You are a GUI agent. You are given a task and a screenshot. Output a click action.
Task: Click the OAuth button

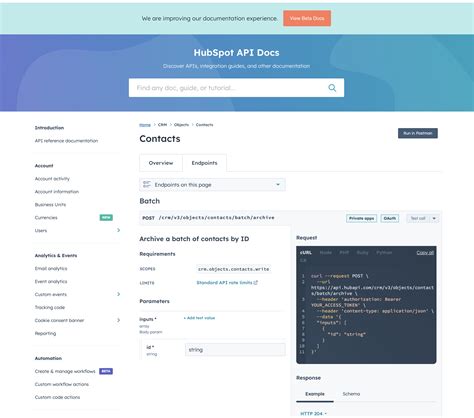pyautogui.click(x=390, y=218)
